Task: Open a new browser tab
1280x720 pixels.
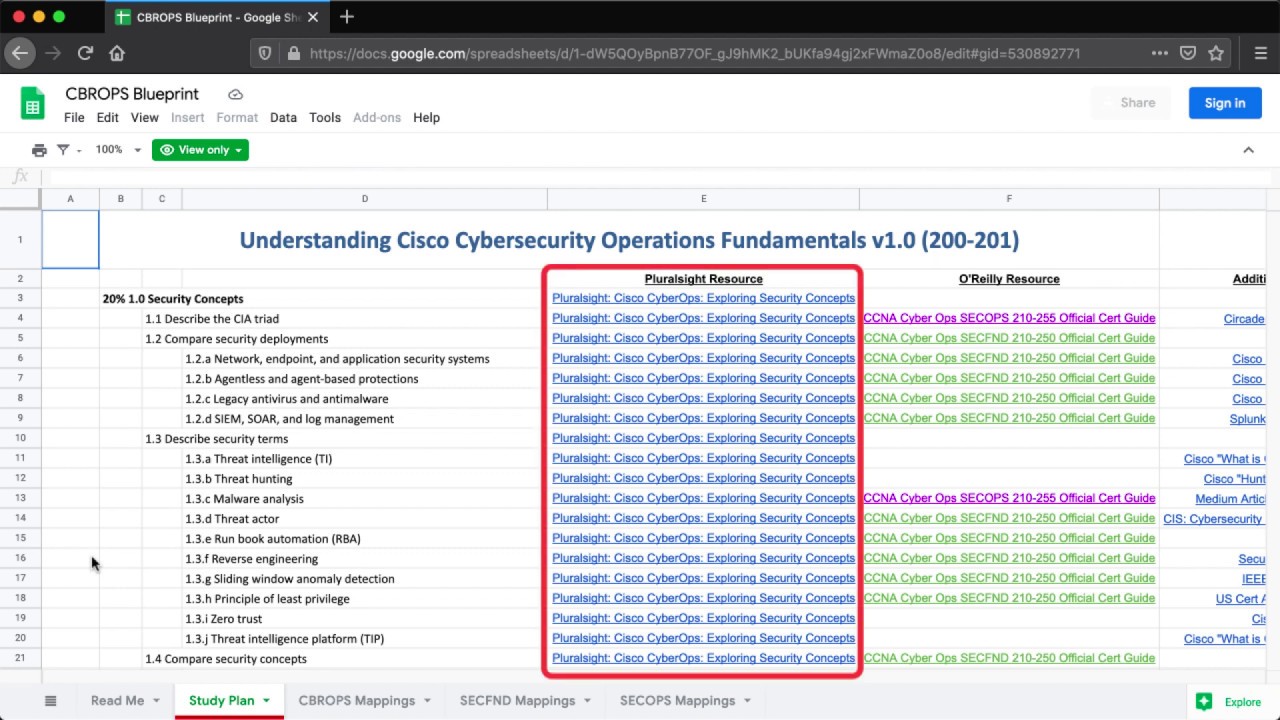Action: click(x=347, y=17)
